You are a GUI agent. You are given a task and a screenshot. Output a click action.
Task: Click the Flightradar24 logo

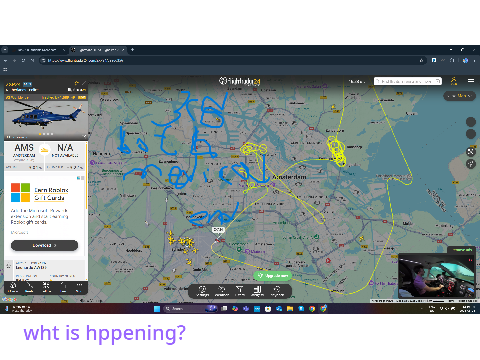coord(239,81)
